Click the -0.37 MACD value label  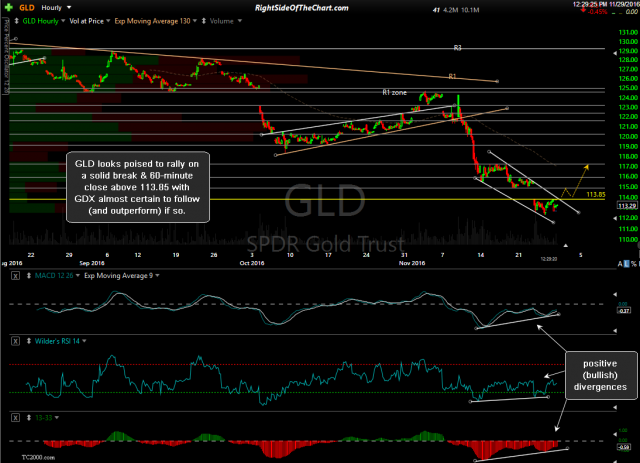point(624,311)
